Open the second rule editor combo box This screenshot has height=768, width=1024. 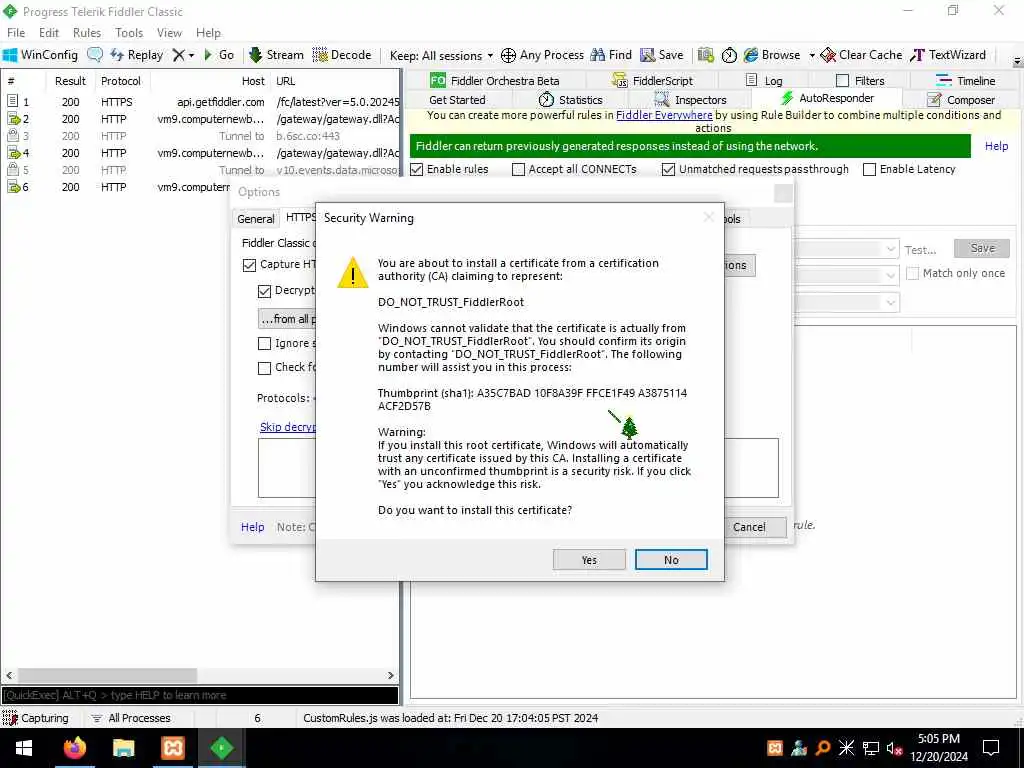846,276
